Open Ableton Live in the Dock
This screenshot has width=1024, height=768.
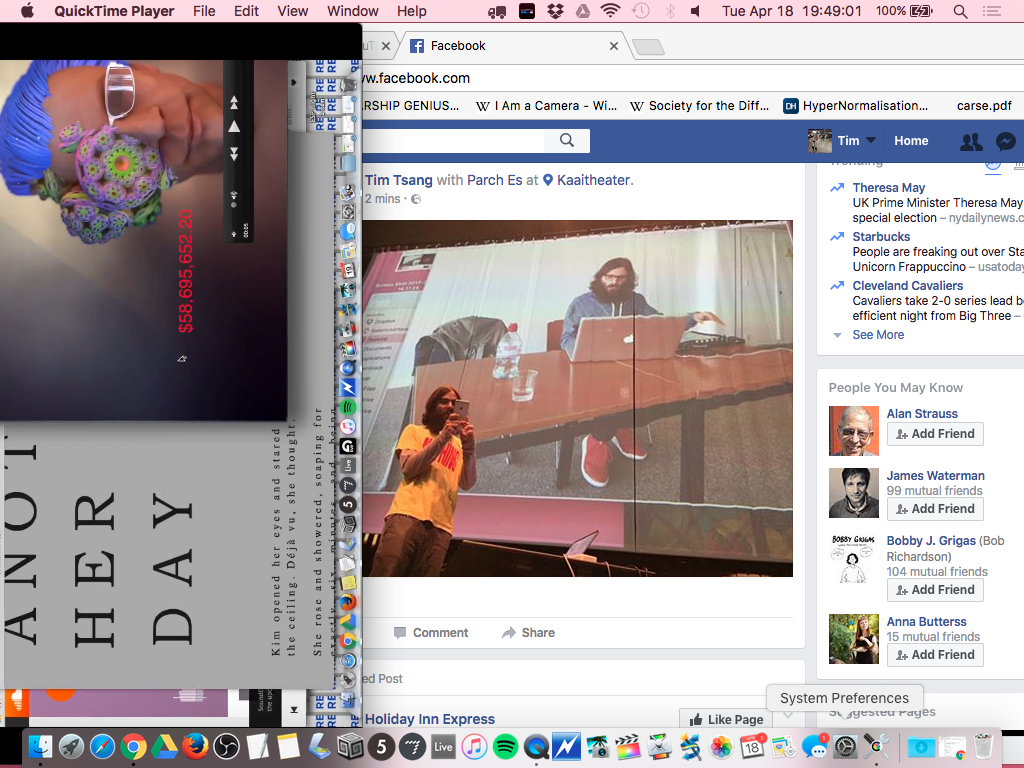(x=443, y=746)
